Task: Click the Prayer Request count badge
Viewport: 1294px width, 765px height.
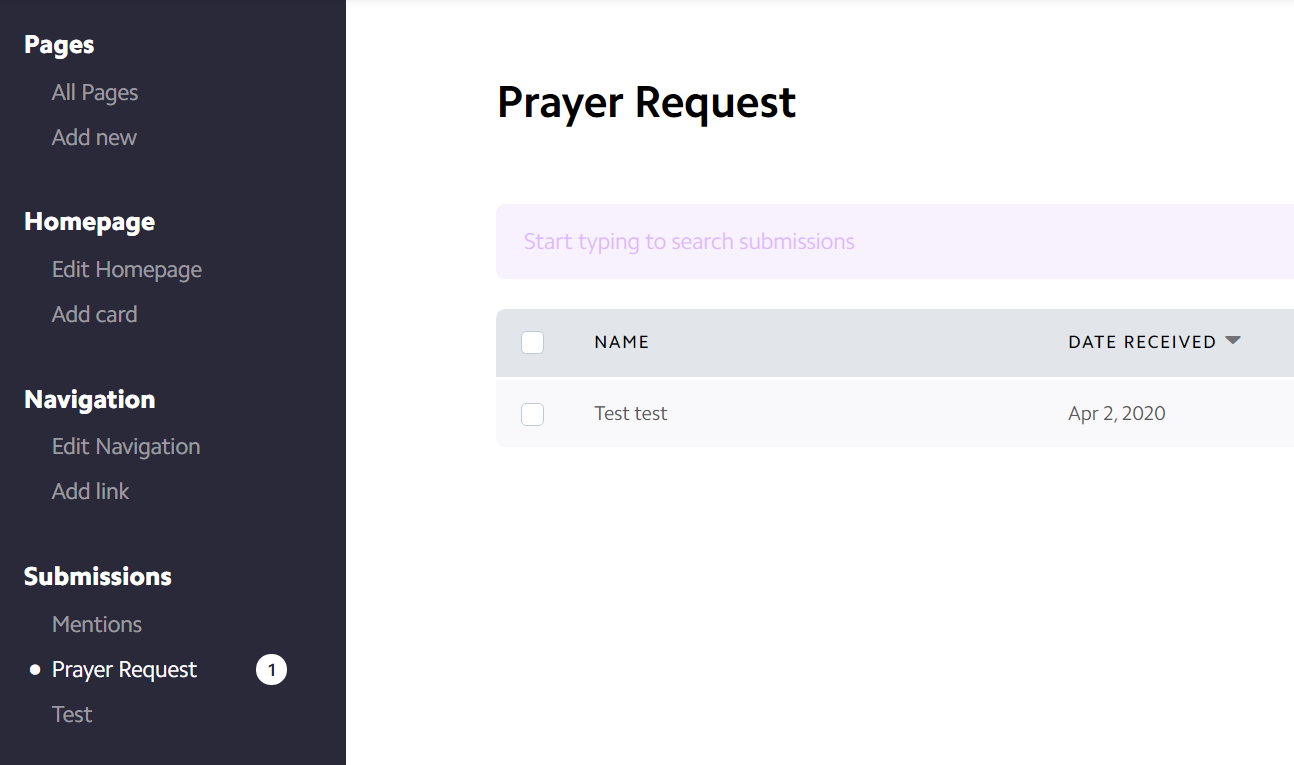Action: (x=271, y=670)
